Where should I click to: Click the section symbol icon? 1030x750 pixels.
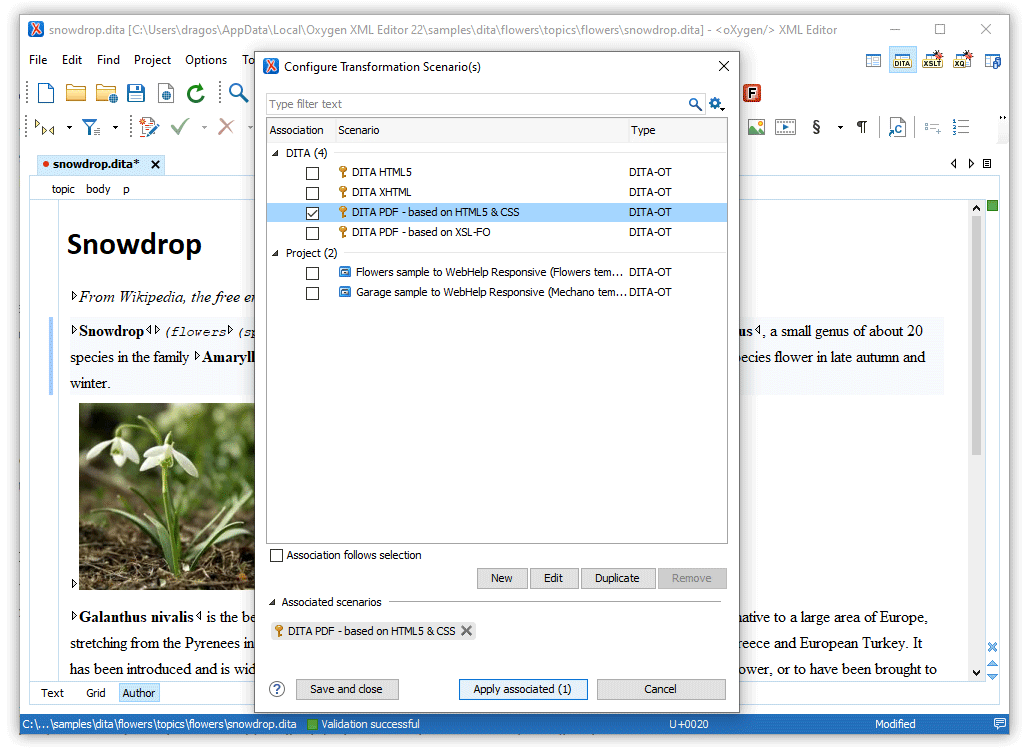(816, 127)
